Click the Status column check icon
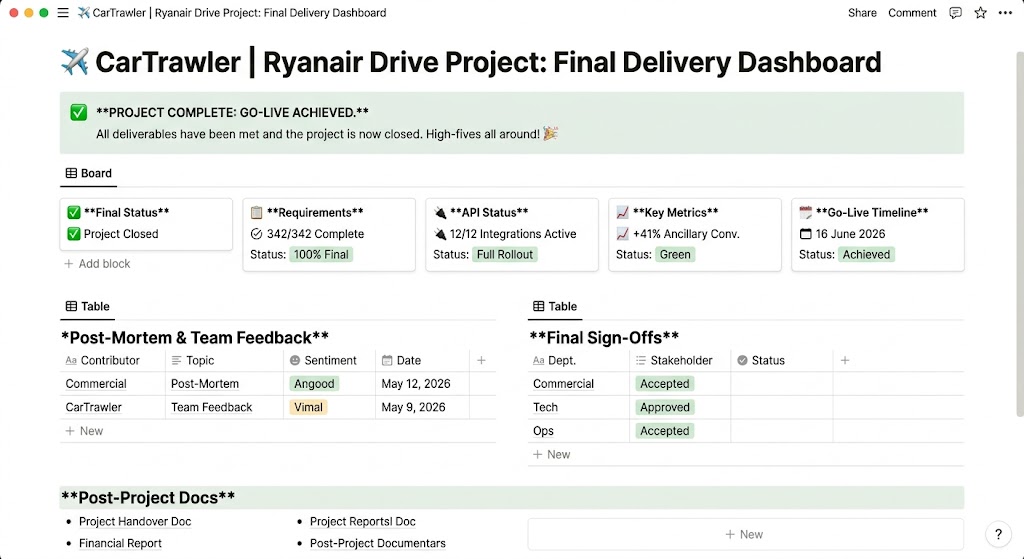 742,360
